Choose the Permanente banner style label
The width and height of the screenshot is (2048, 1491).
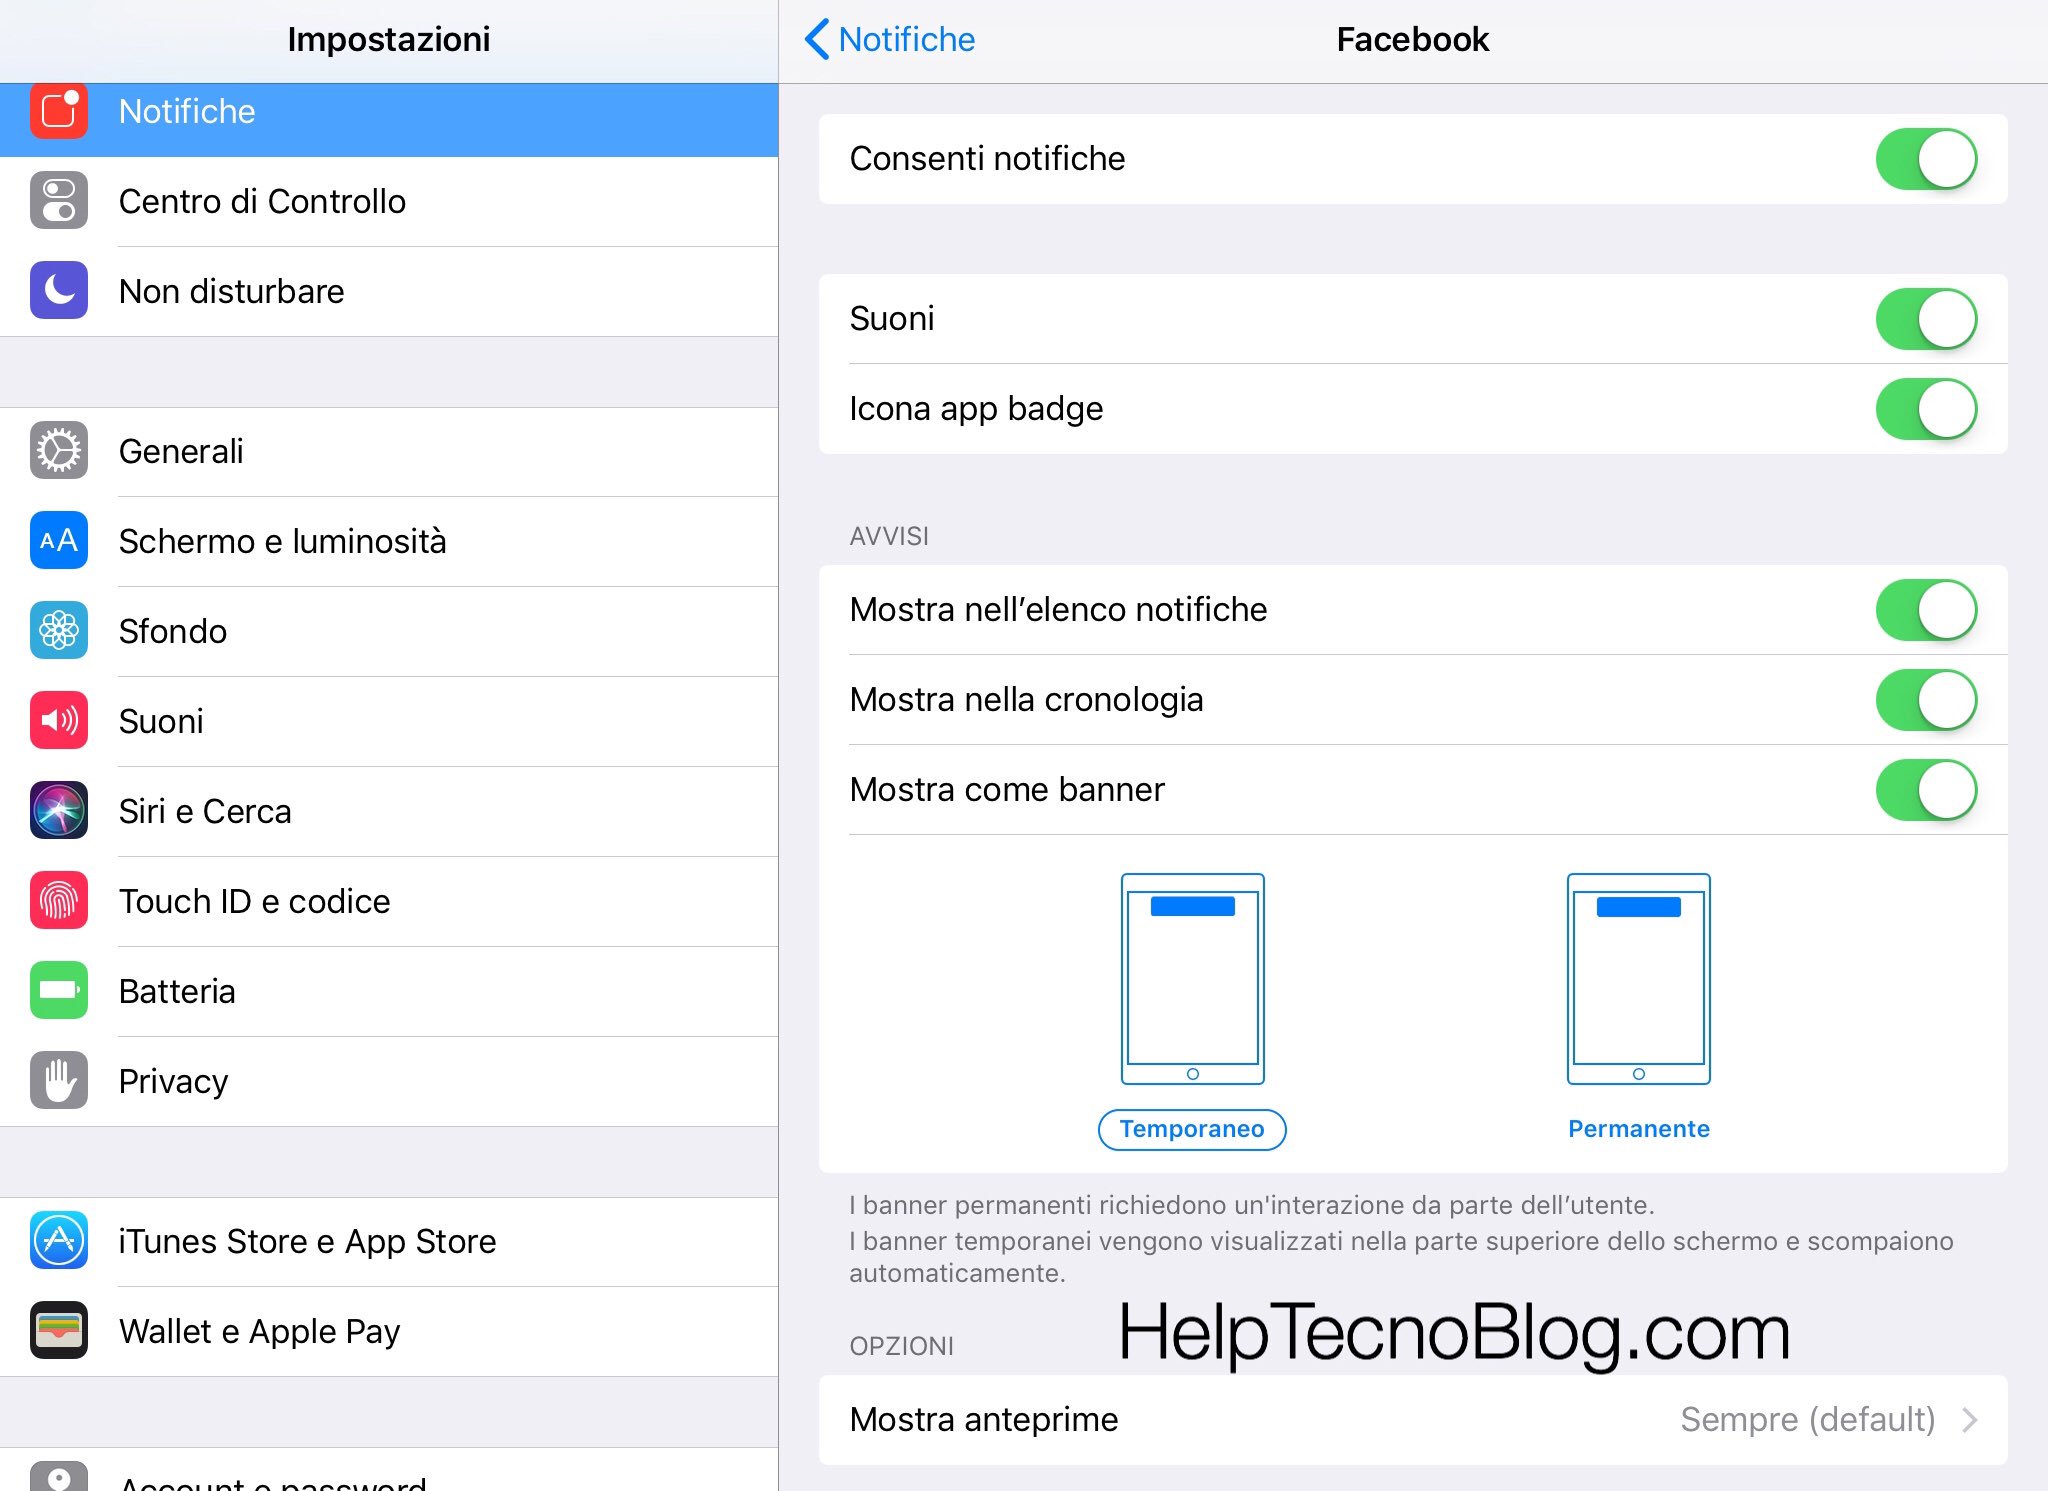point(1638,1129)
